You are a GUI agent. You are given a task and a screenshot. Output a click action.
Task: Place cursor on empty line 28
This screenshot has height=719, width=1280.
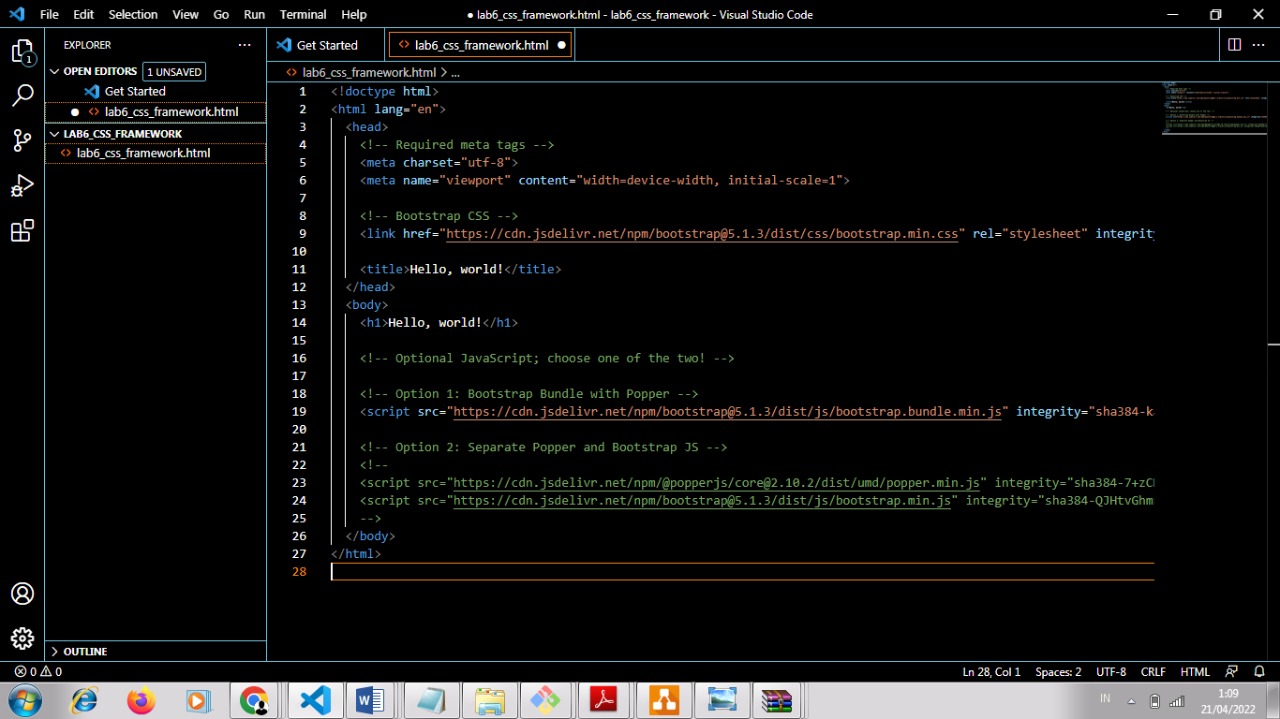click(x=742, y=572)
